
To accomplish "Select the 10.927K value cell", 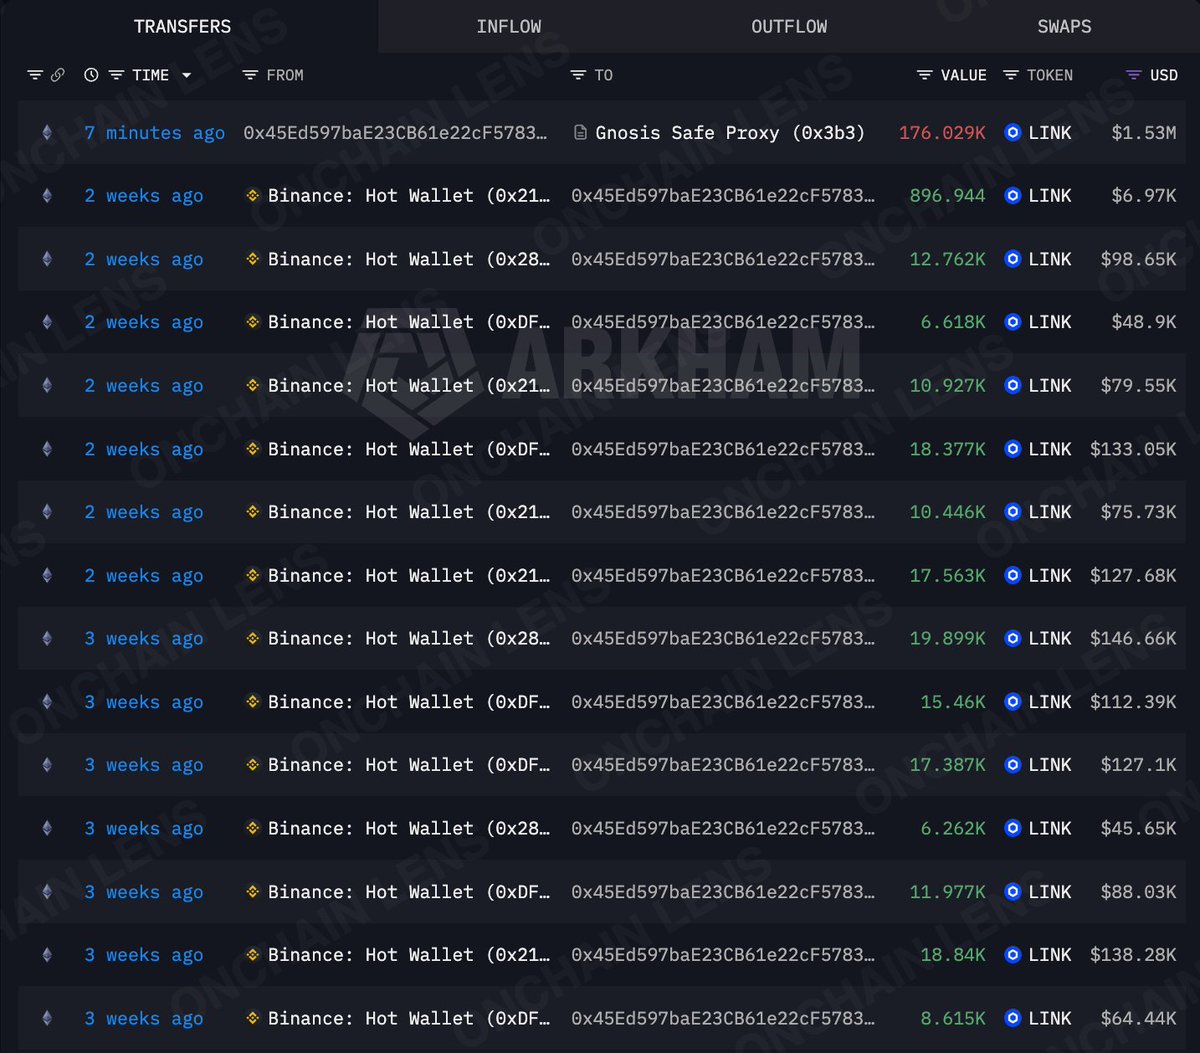I will (947, 385).
